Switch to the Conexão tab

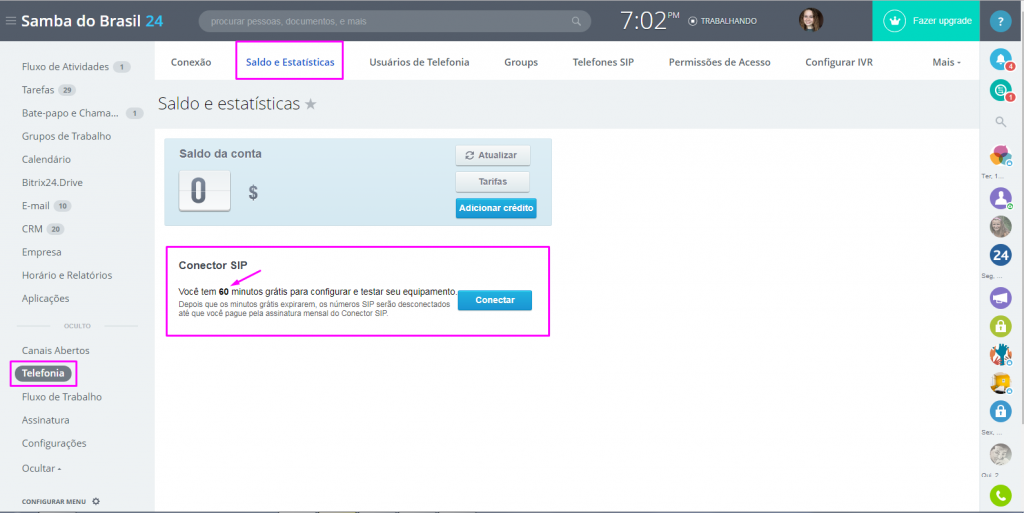191,62
